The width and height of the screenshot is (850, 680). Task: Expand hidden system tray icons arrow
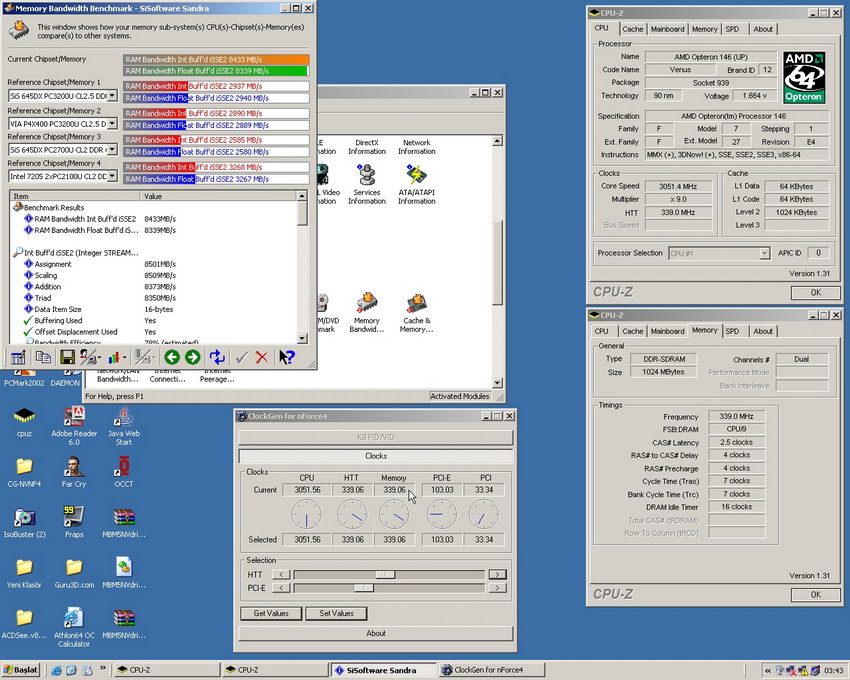coord(768,671)
